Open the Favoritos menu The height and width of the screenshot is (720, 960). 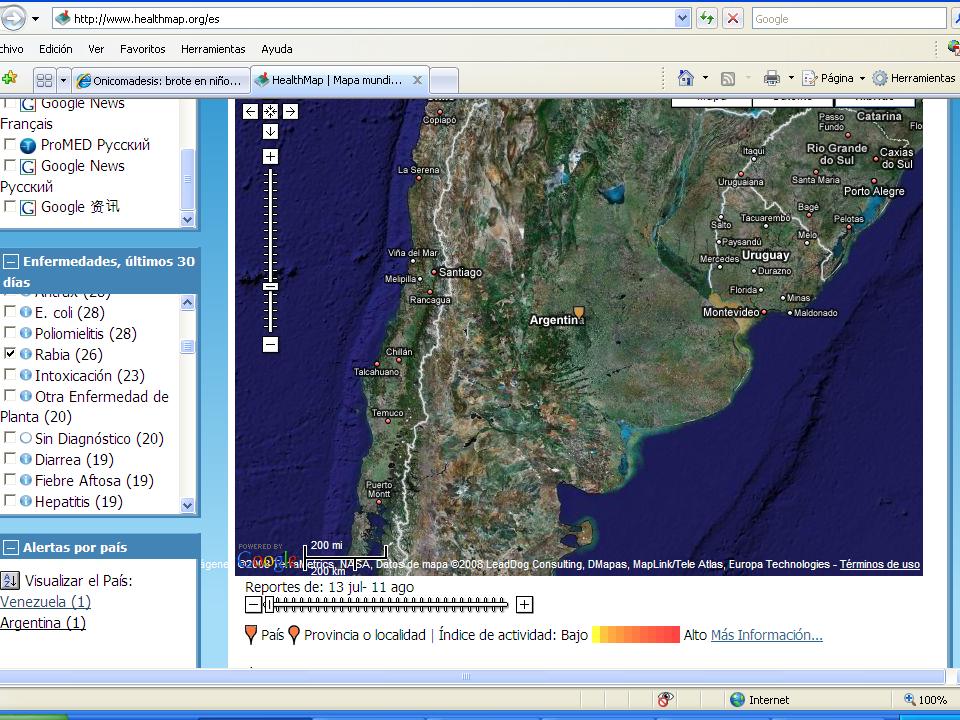(x=142, y=49)
